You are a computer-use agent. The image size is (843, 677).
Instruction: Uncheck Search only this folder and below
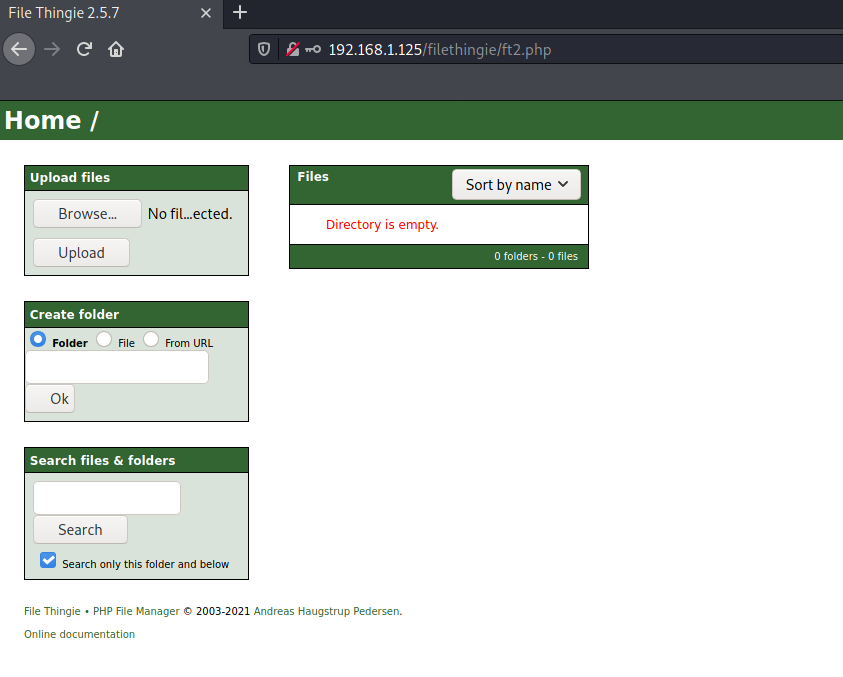pos(48,560)
